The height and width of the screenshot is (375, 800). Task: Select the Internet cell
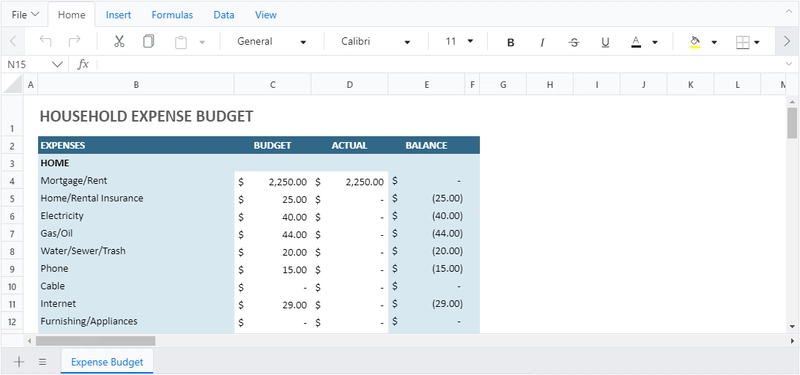pyautogui.click(x=136, y=304)
